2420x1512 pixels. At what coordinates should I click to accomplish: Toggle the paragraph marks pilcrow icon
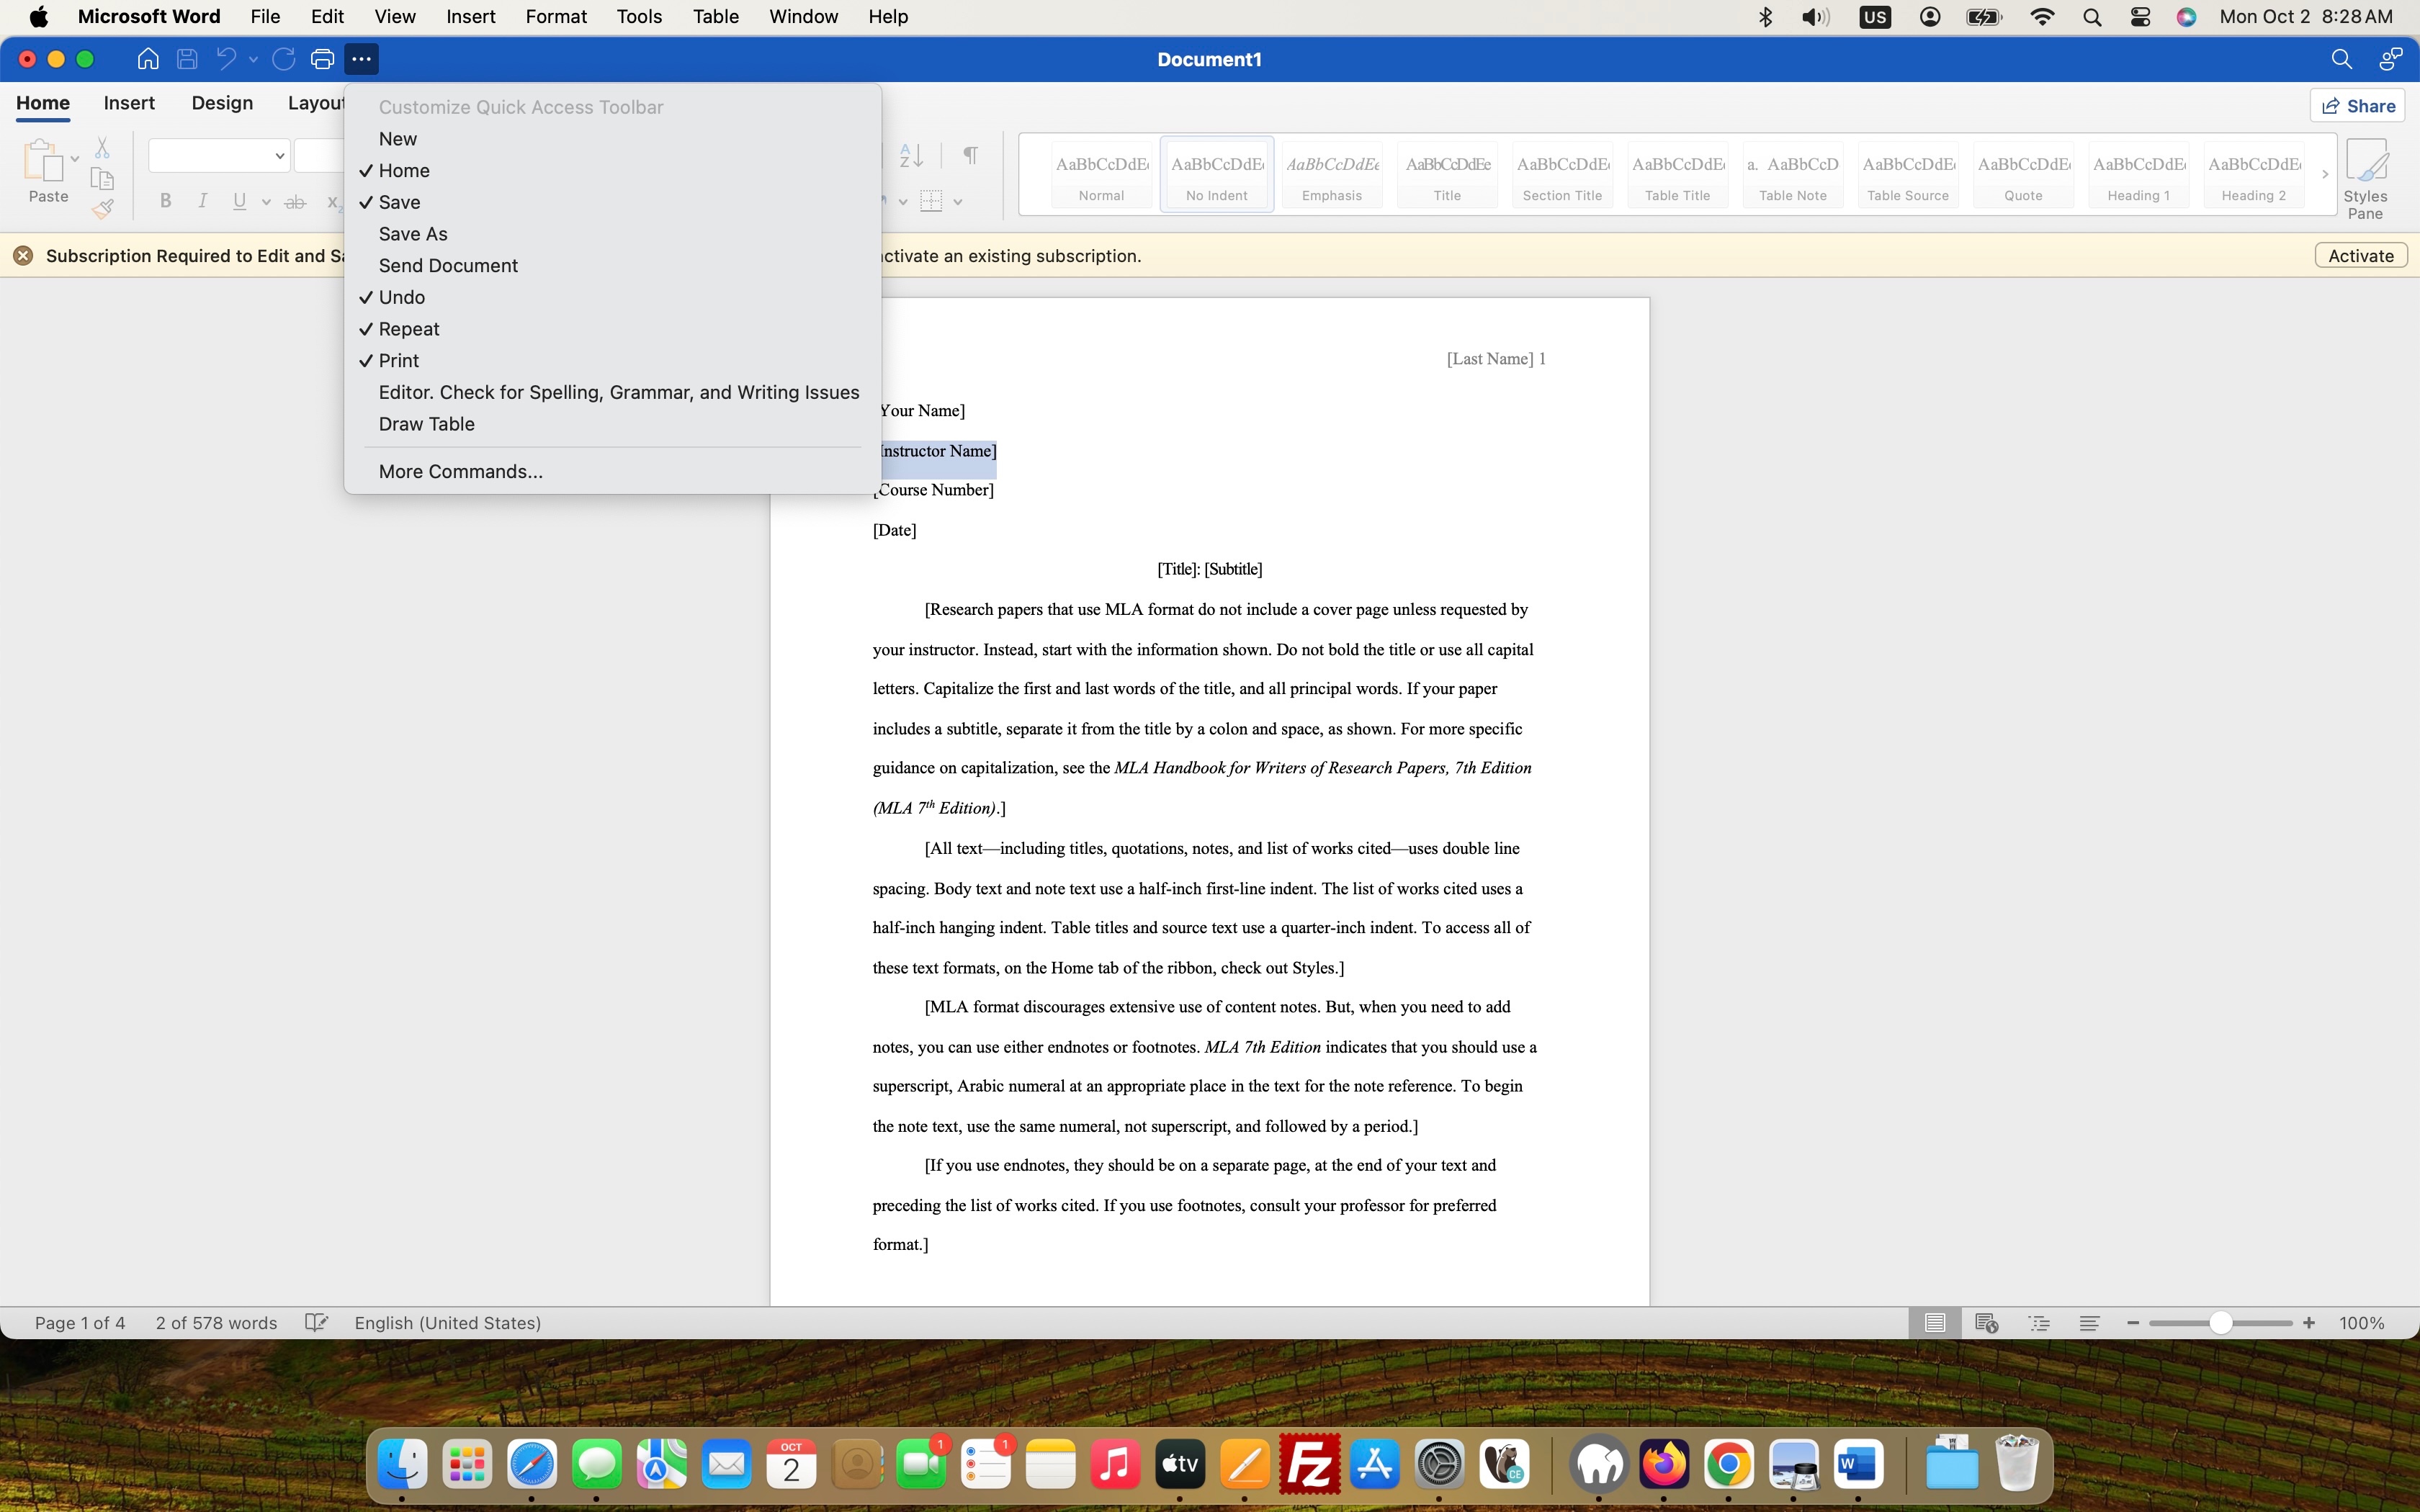tap(970, 155)
